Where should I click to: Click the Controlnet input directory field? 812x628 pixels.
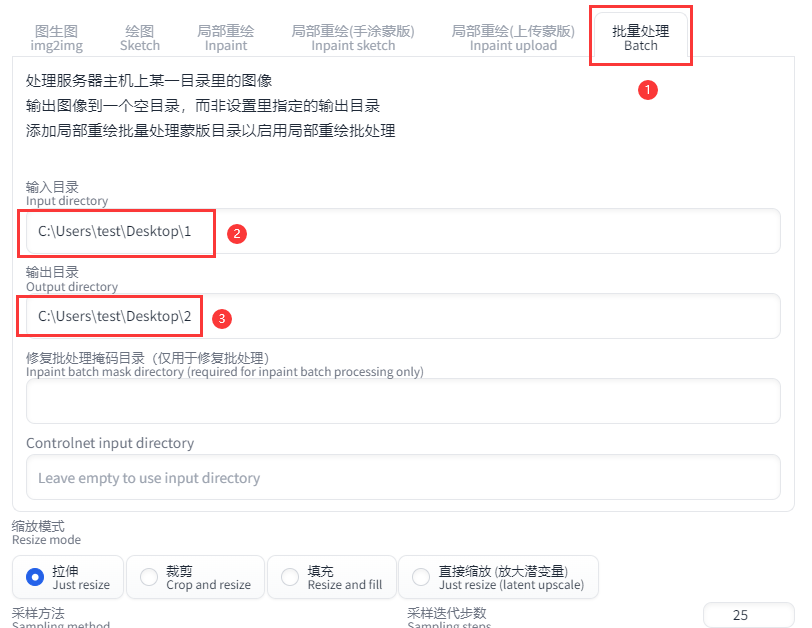point(403,477)
